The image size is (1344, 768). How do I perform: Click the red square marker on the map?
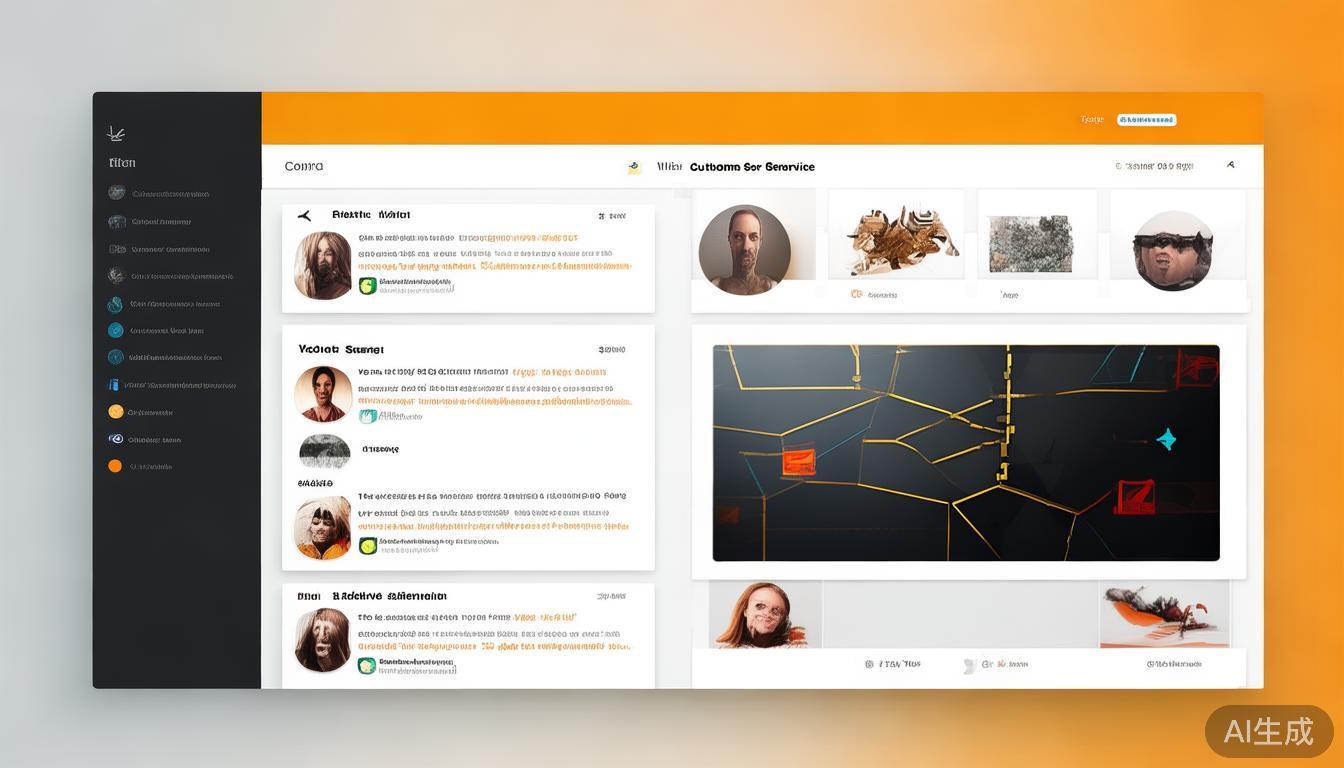point(1134,496)
